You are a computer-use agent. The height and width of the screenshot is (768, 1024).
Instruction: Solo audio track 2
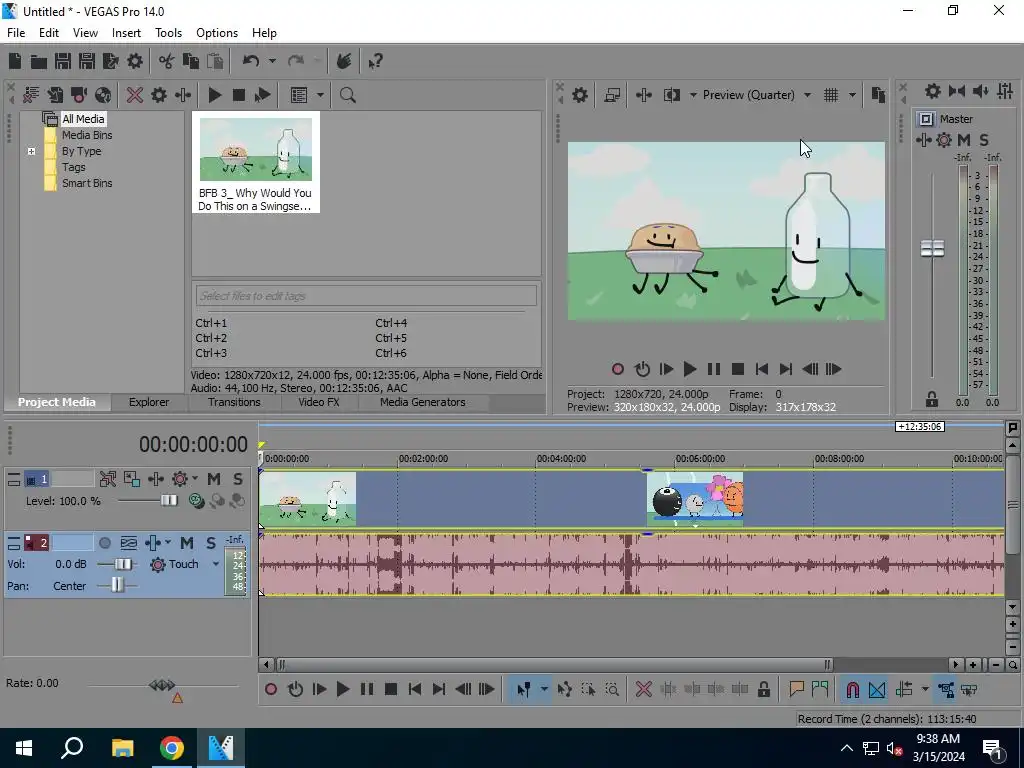pos(210,543)
